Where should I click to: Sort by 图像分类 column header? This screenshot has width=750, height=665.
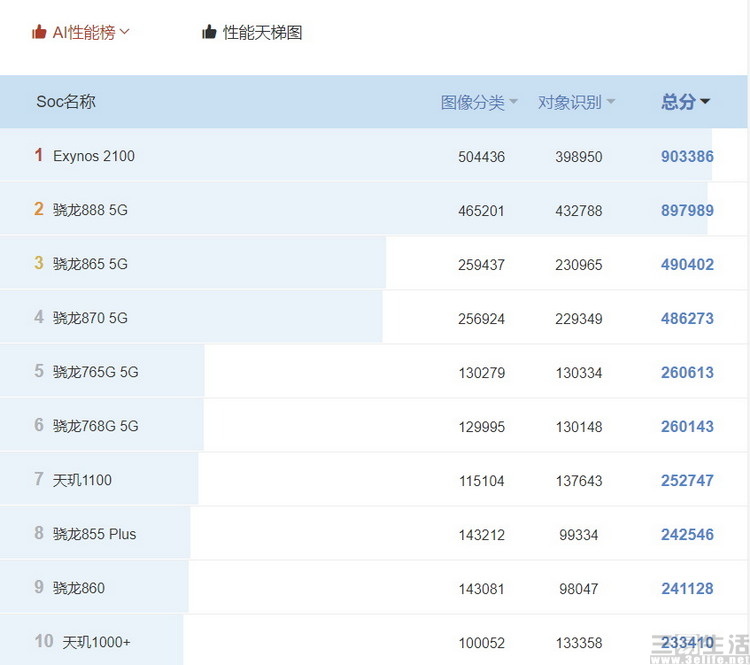[x=473, y=102]
